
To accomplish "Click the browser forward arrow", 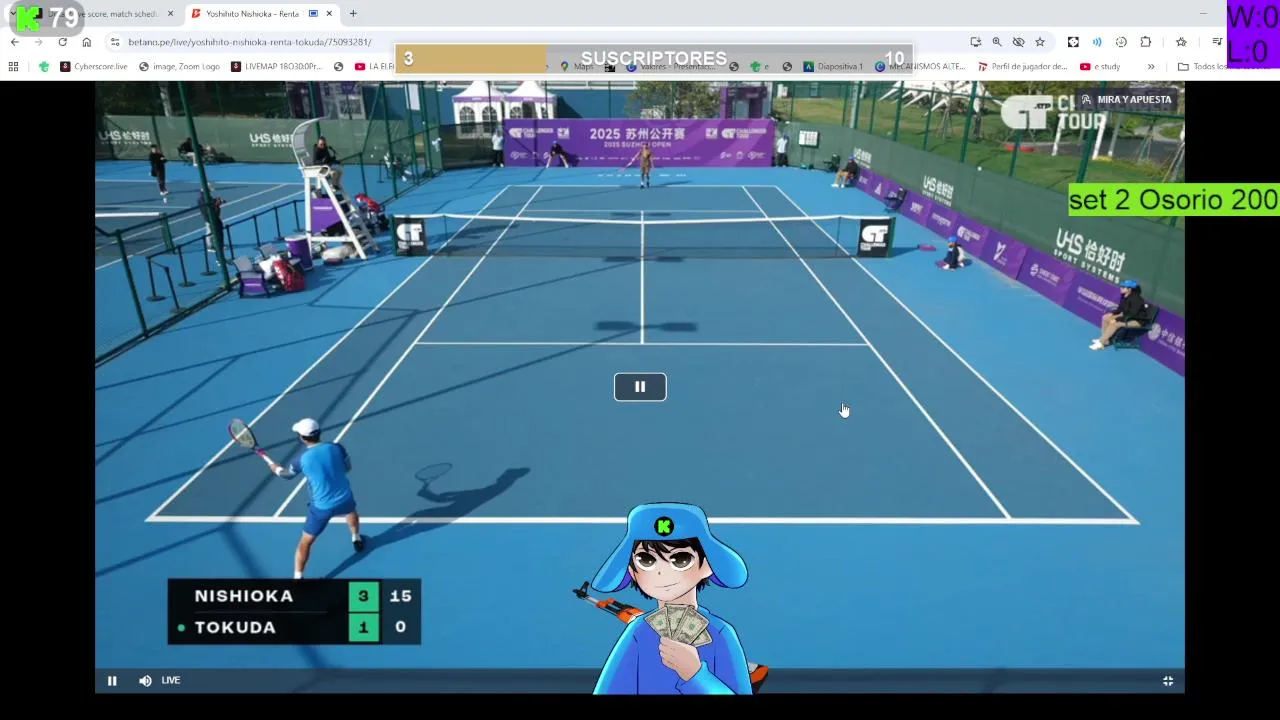I will coord(38,42).
